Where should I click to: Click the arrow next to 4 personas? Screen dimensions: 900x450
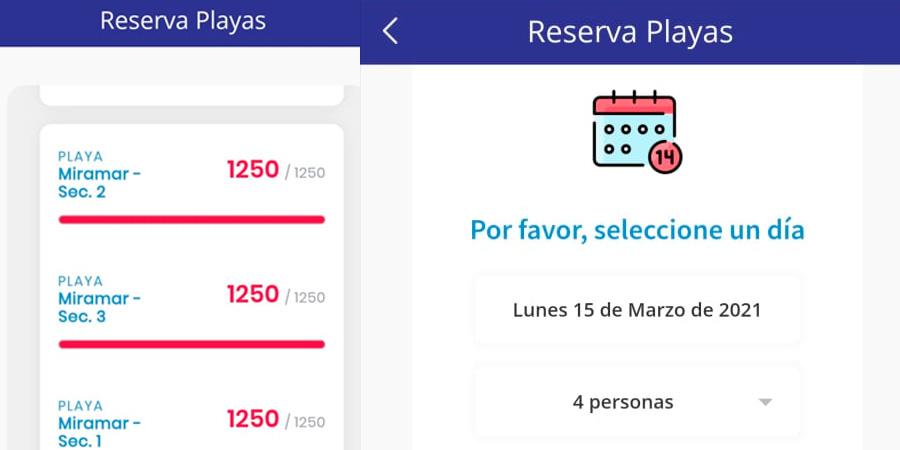click(765, 402)
